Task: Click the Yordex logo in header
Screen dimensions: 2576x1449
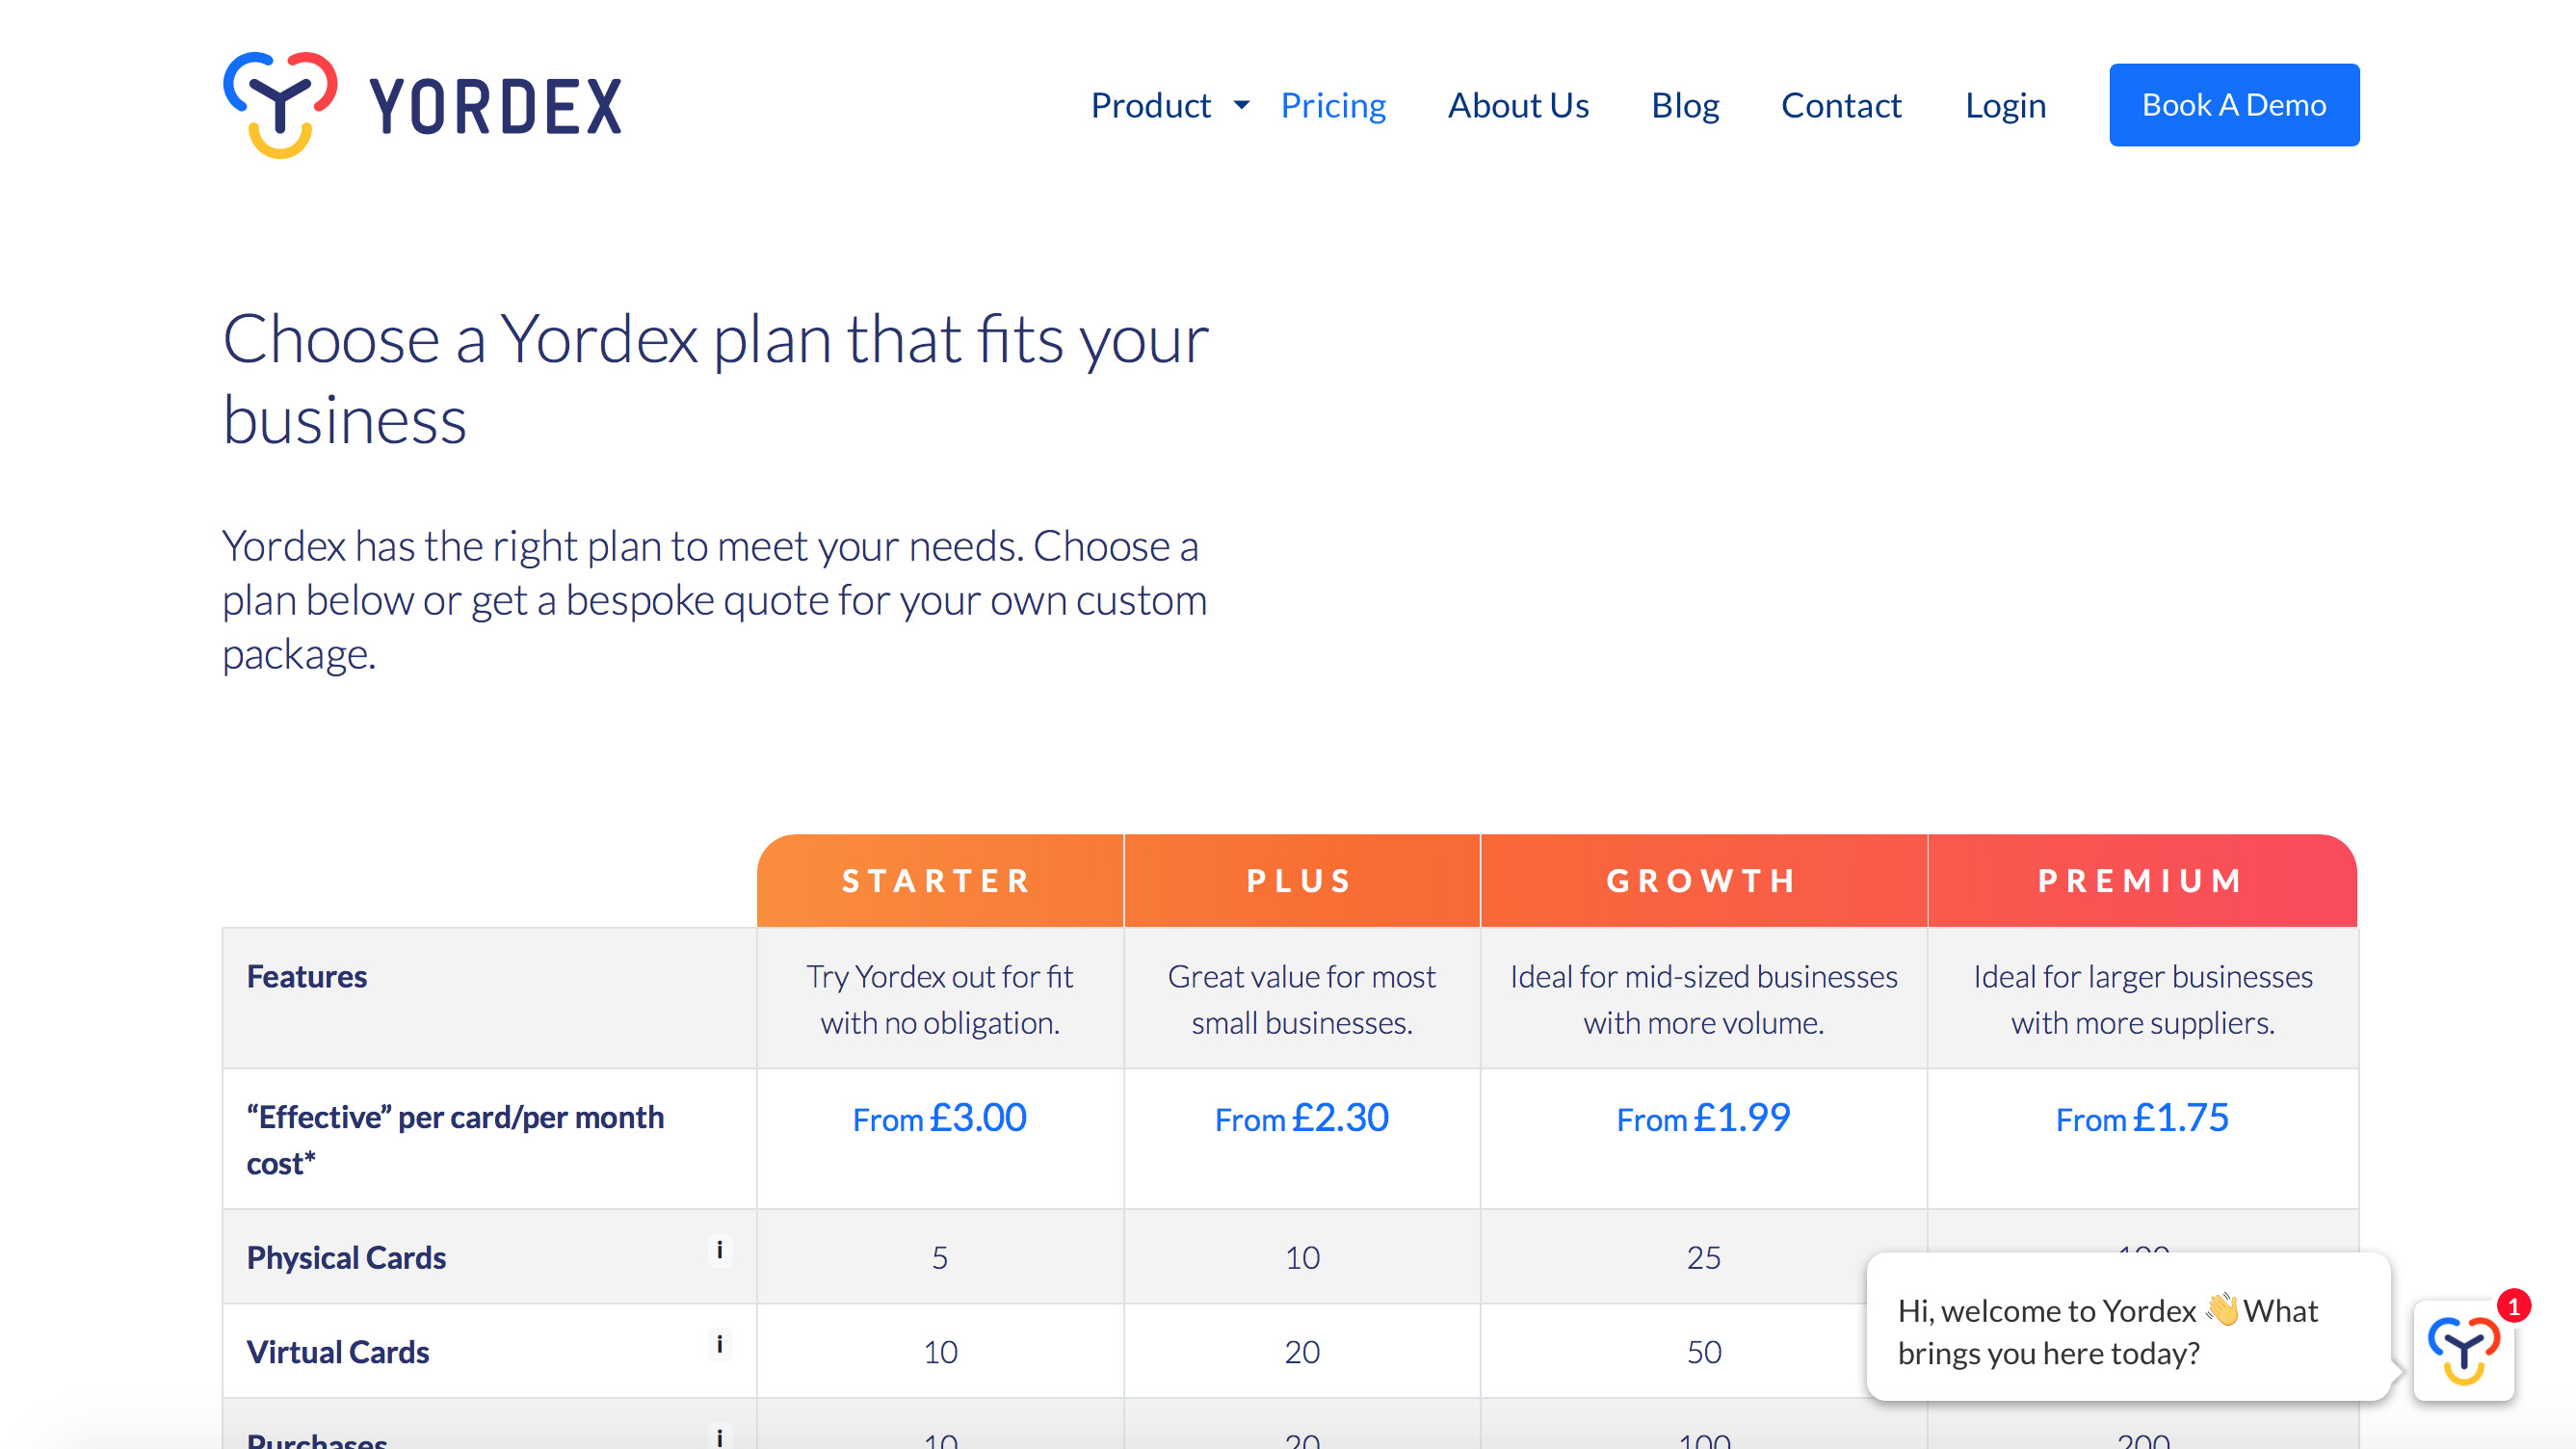Action: (421, 105)
